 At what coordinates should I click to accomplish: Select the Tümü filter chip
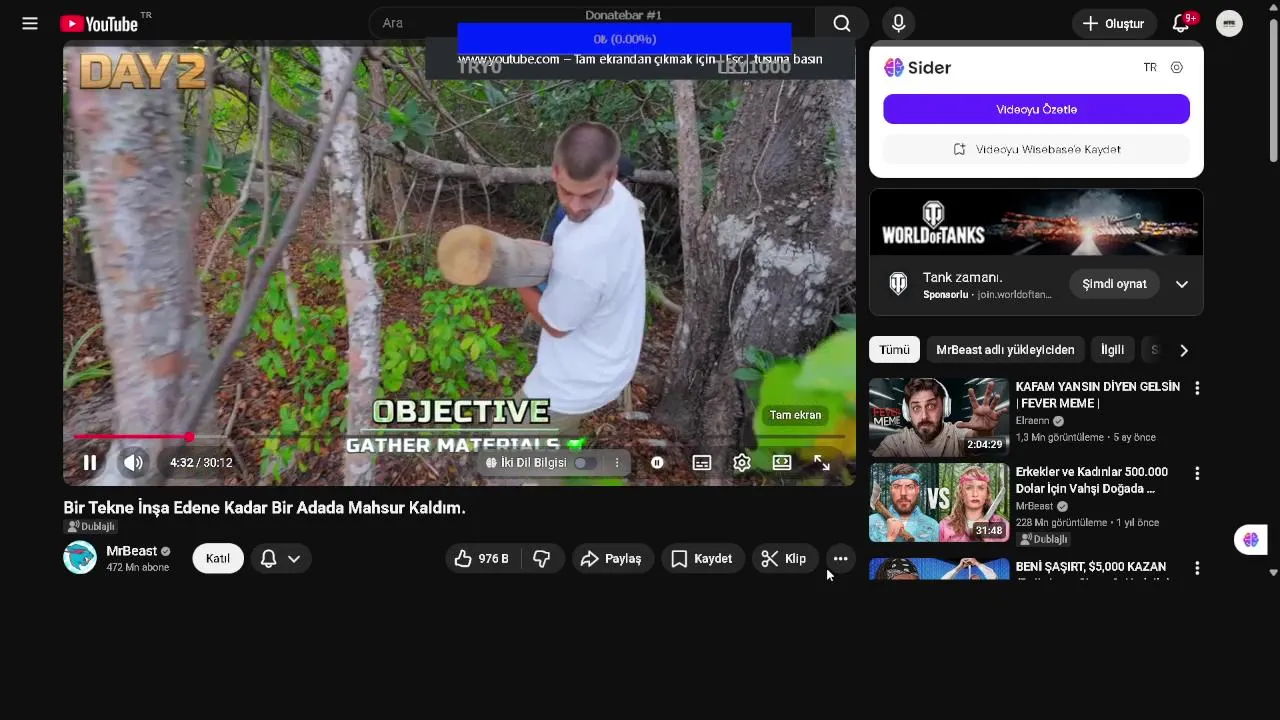click(x=894, y=350)
